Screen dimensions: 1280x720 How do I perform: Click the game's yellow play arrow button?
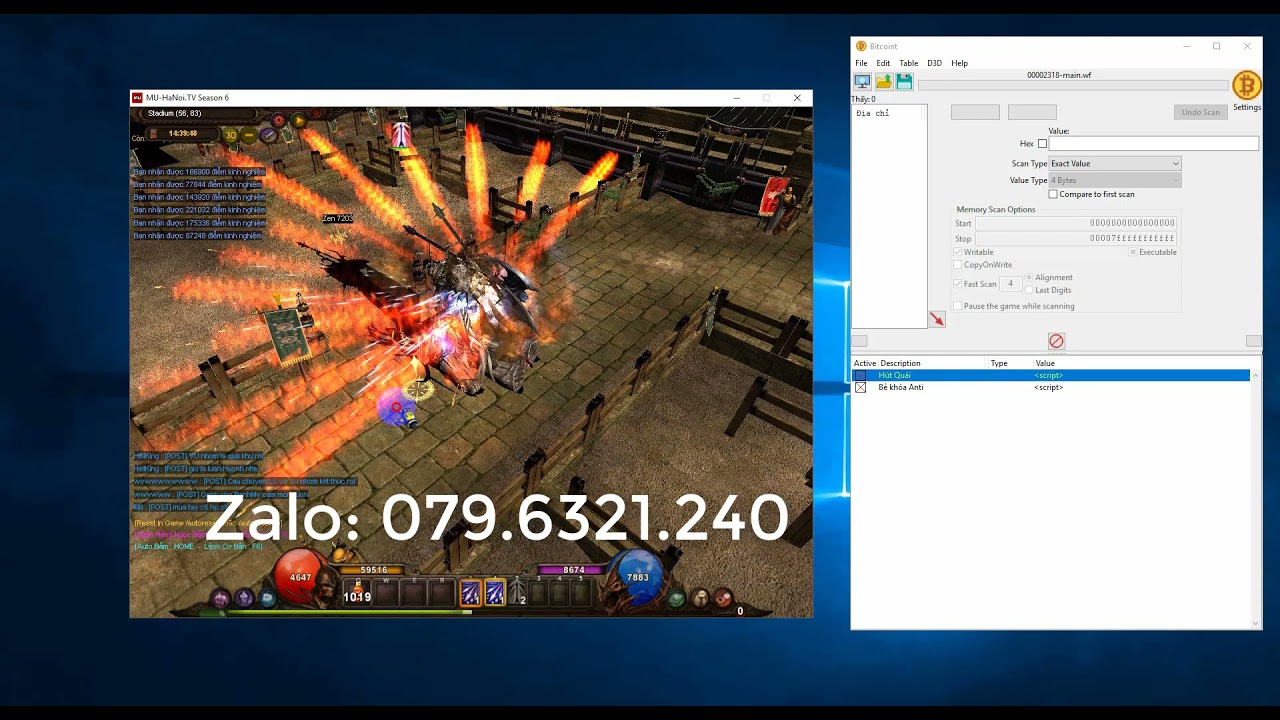point(298,121)
